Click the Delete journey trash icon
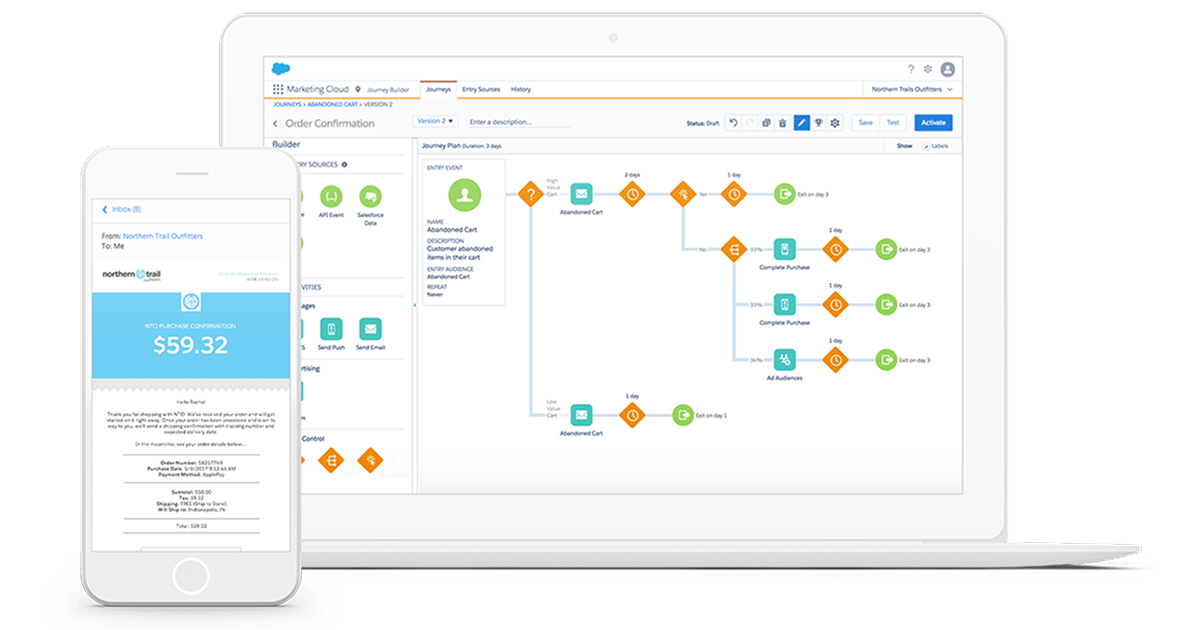The width and height of the screenshot is (1200, 630). tap(782, 122)
